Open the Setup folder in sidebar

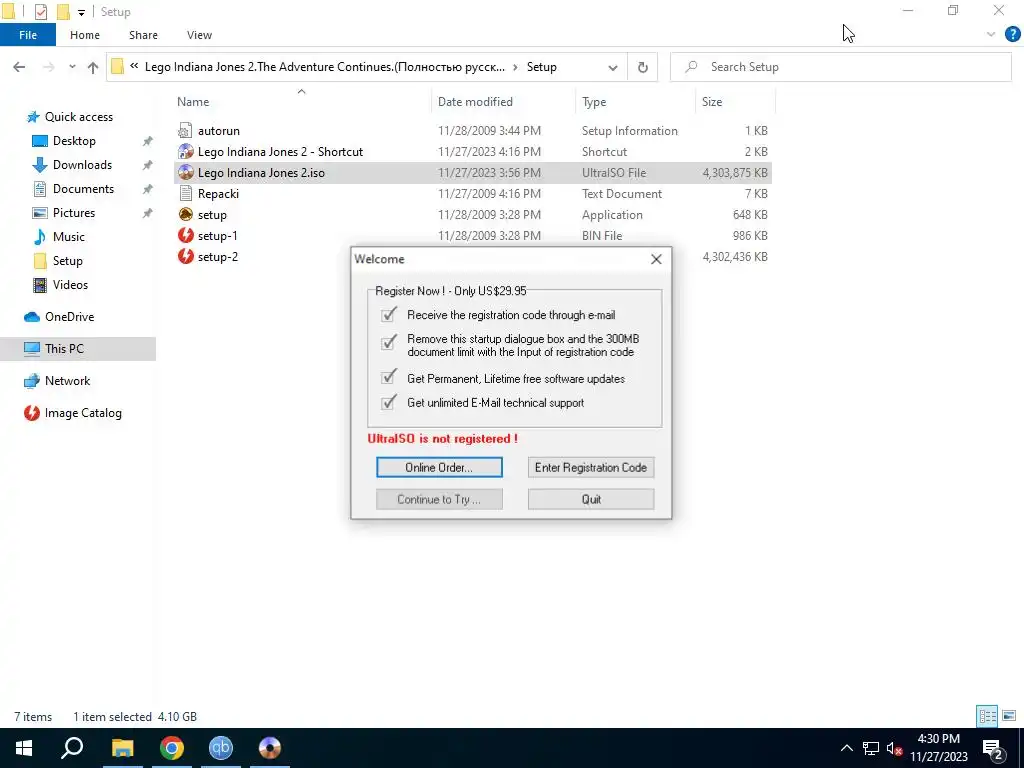tap(67, 261)
